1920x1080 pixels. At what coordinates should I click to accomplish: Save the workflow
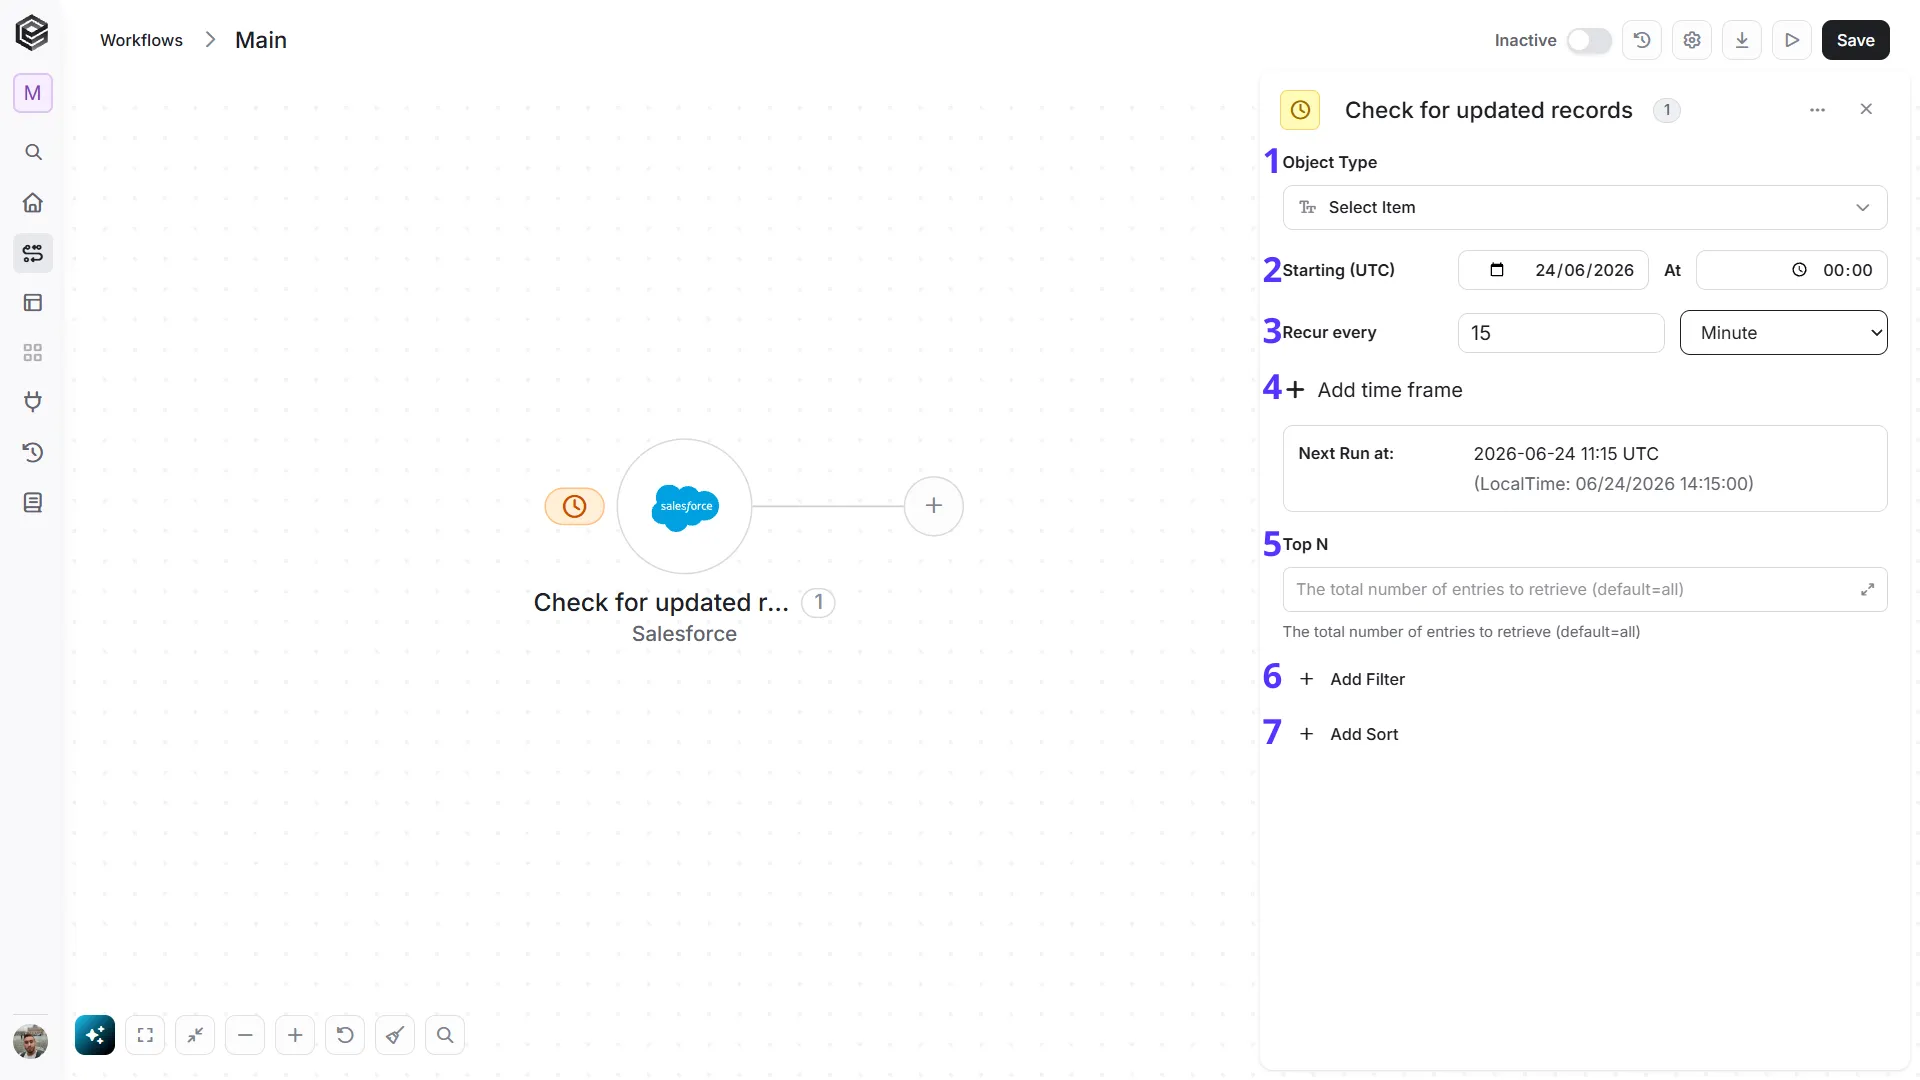point(1856,40)
